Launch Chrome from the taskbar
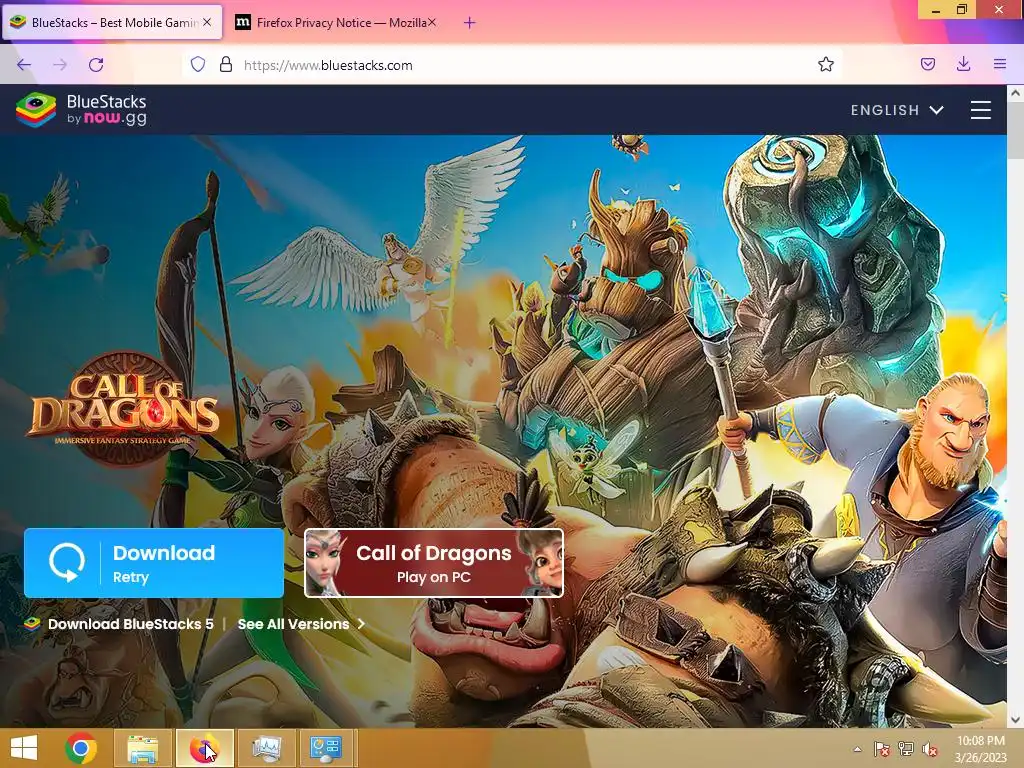Viewport: 1024px width, 768px height. click(x=81, y=748)
